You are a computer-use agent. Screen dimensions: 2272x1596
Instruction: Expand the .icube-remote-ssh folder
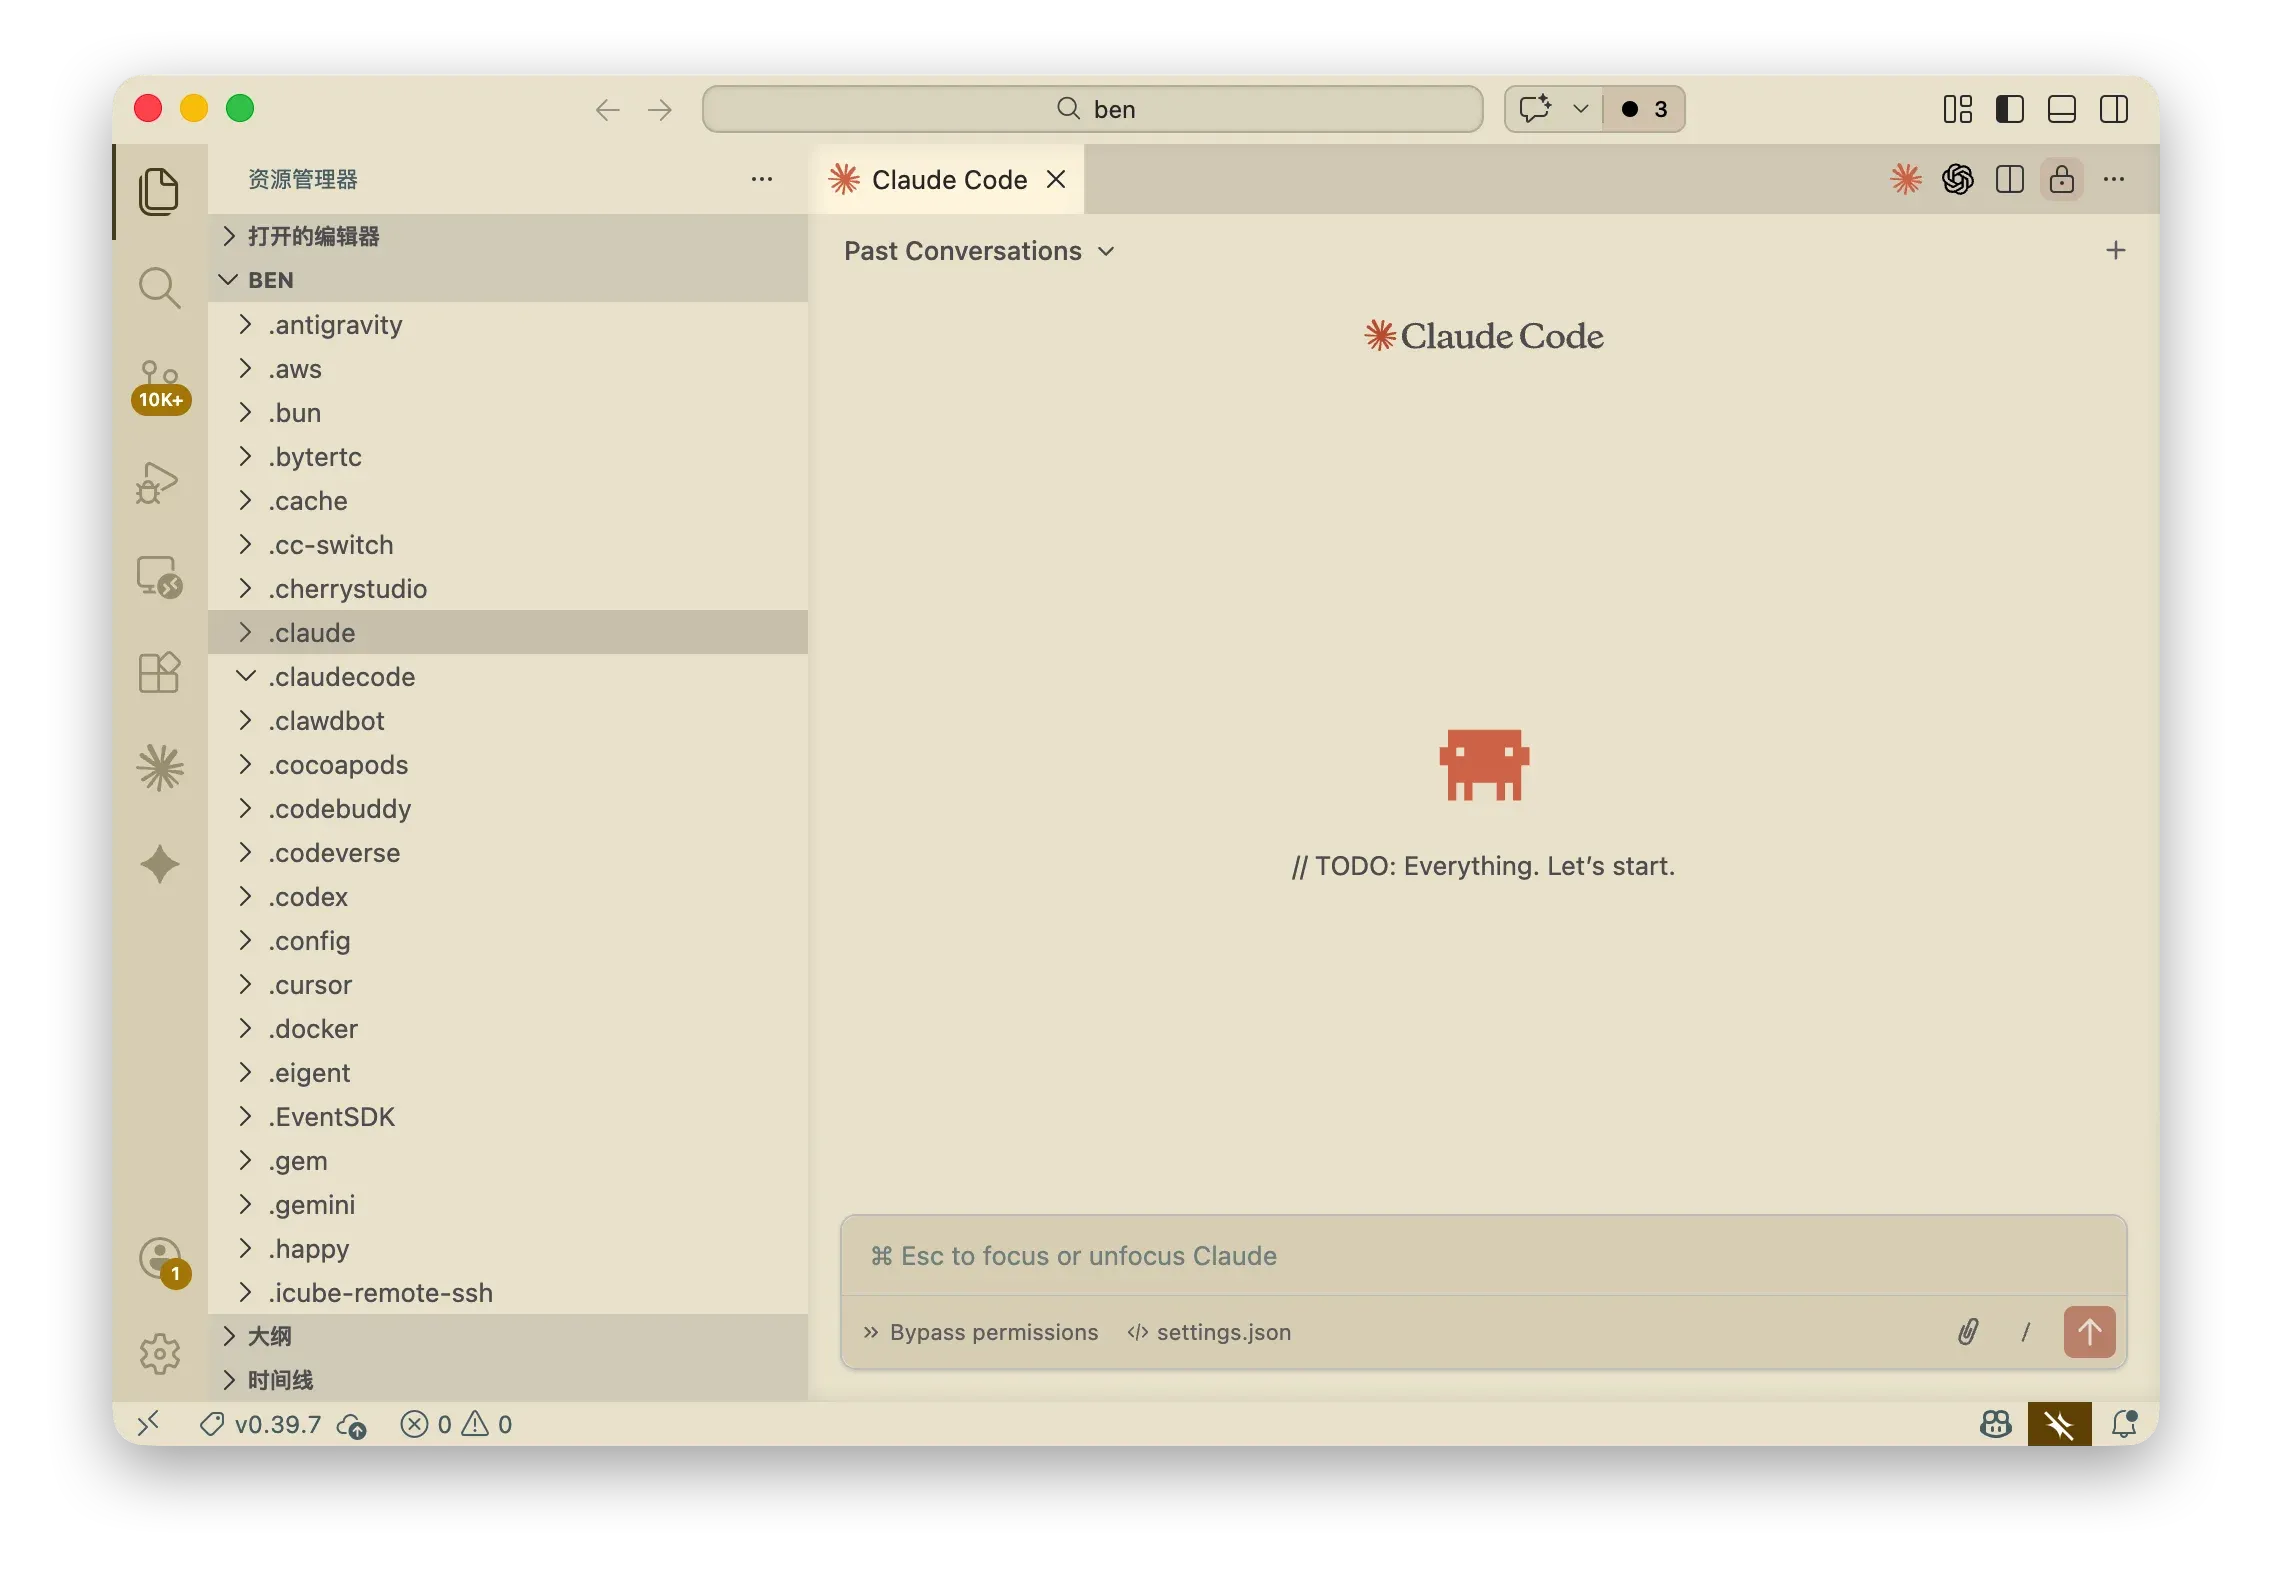(x=508, y=1292)
